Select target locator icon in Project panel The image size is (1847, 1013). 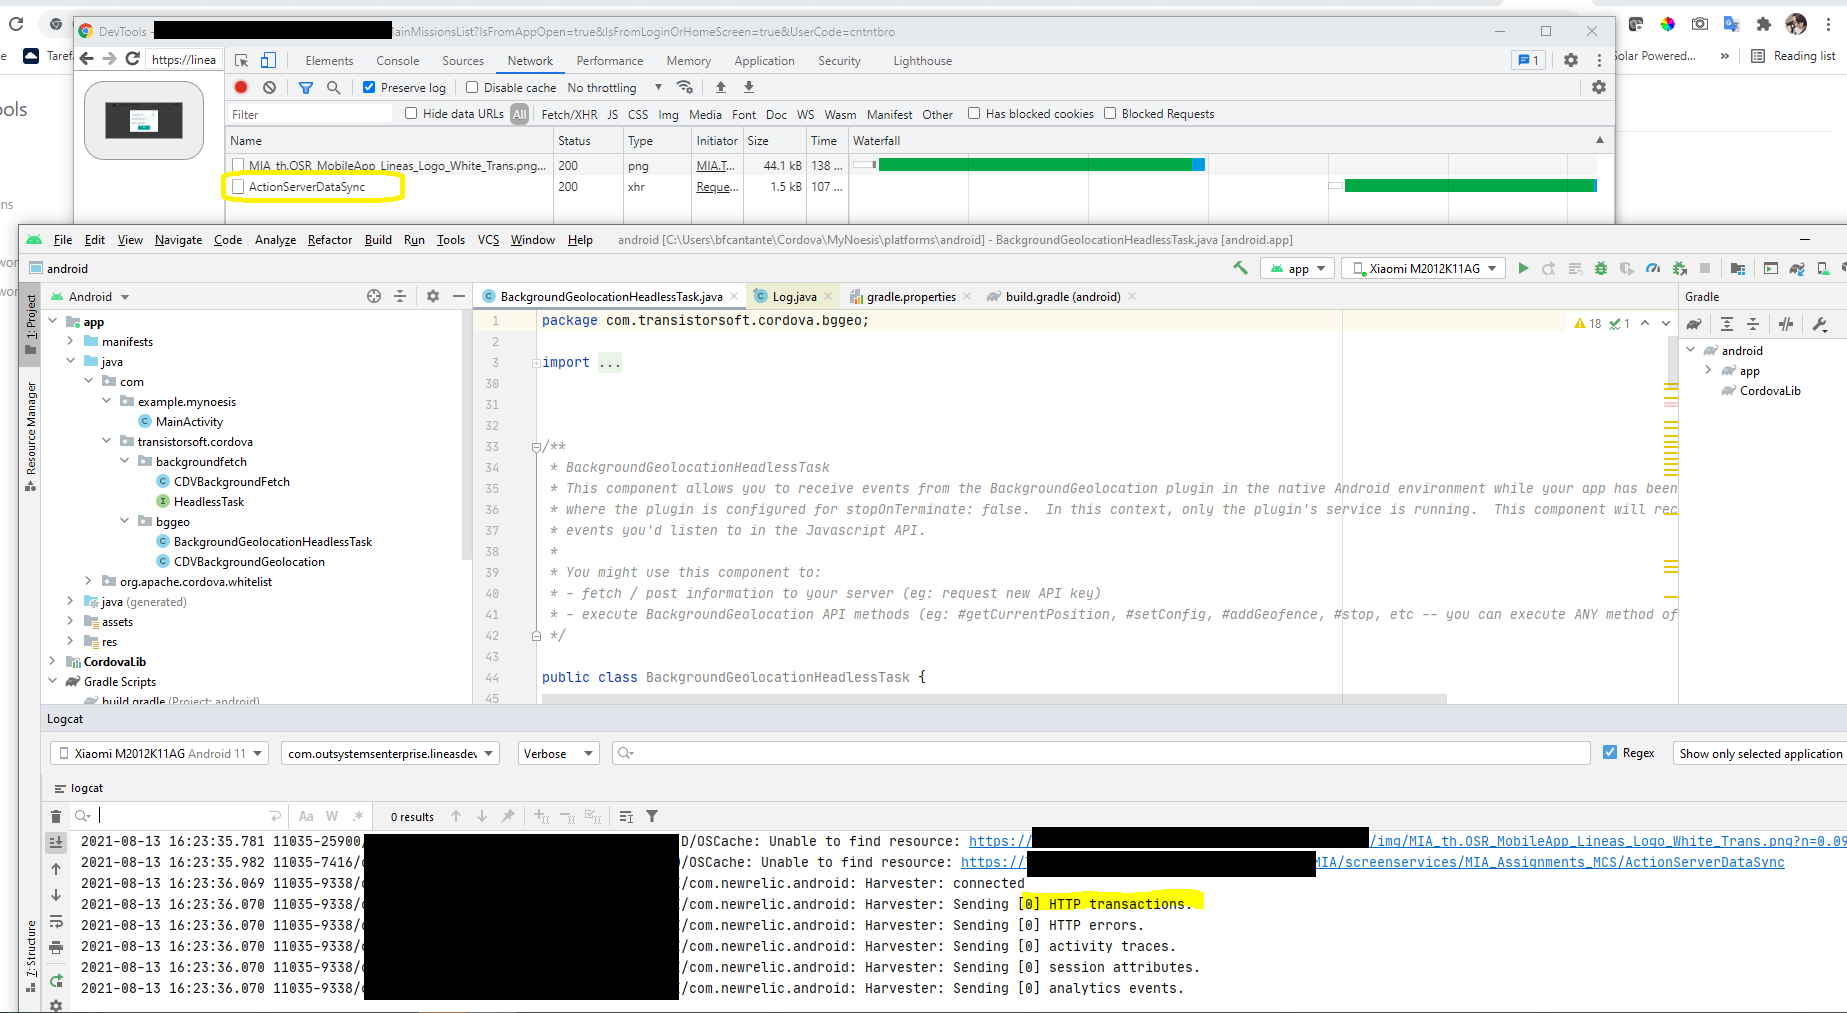tap(374, 296)
